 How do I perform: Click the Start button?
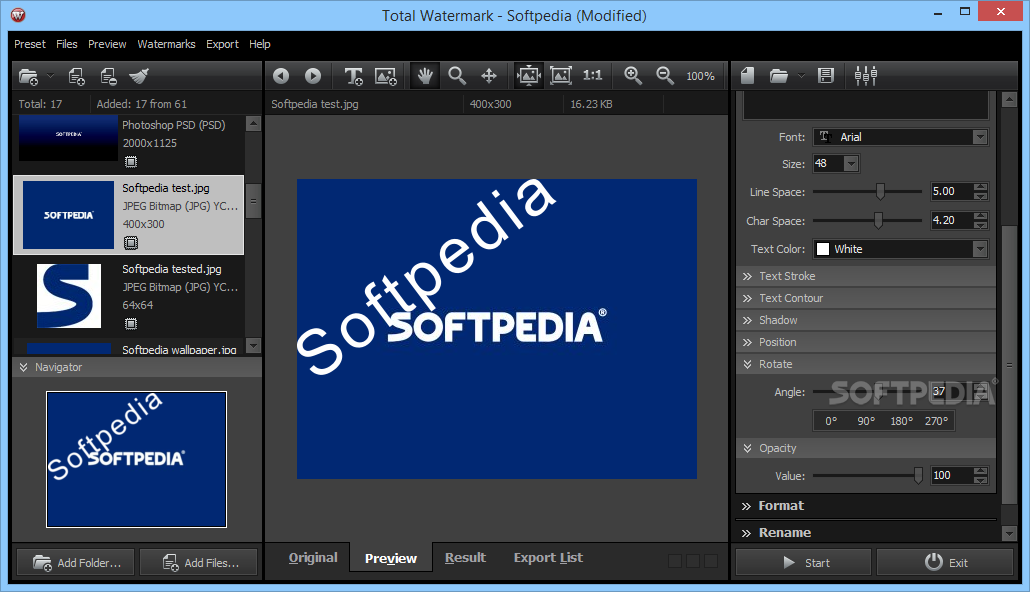tap(803, 562)
